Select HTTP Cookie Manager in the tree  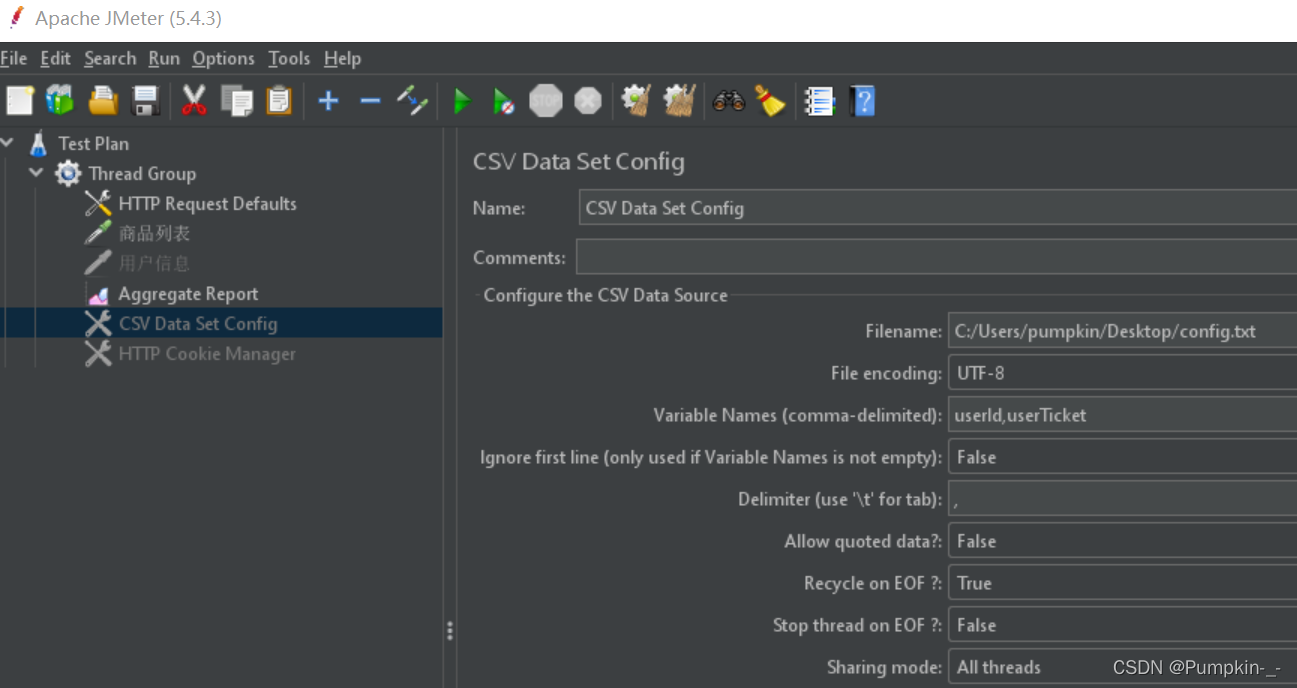[x=207, y=353]
